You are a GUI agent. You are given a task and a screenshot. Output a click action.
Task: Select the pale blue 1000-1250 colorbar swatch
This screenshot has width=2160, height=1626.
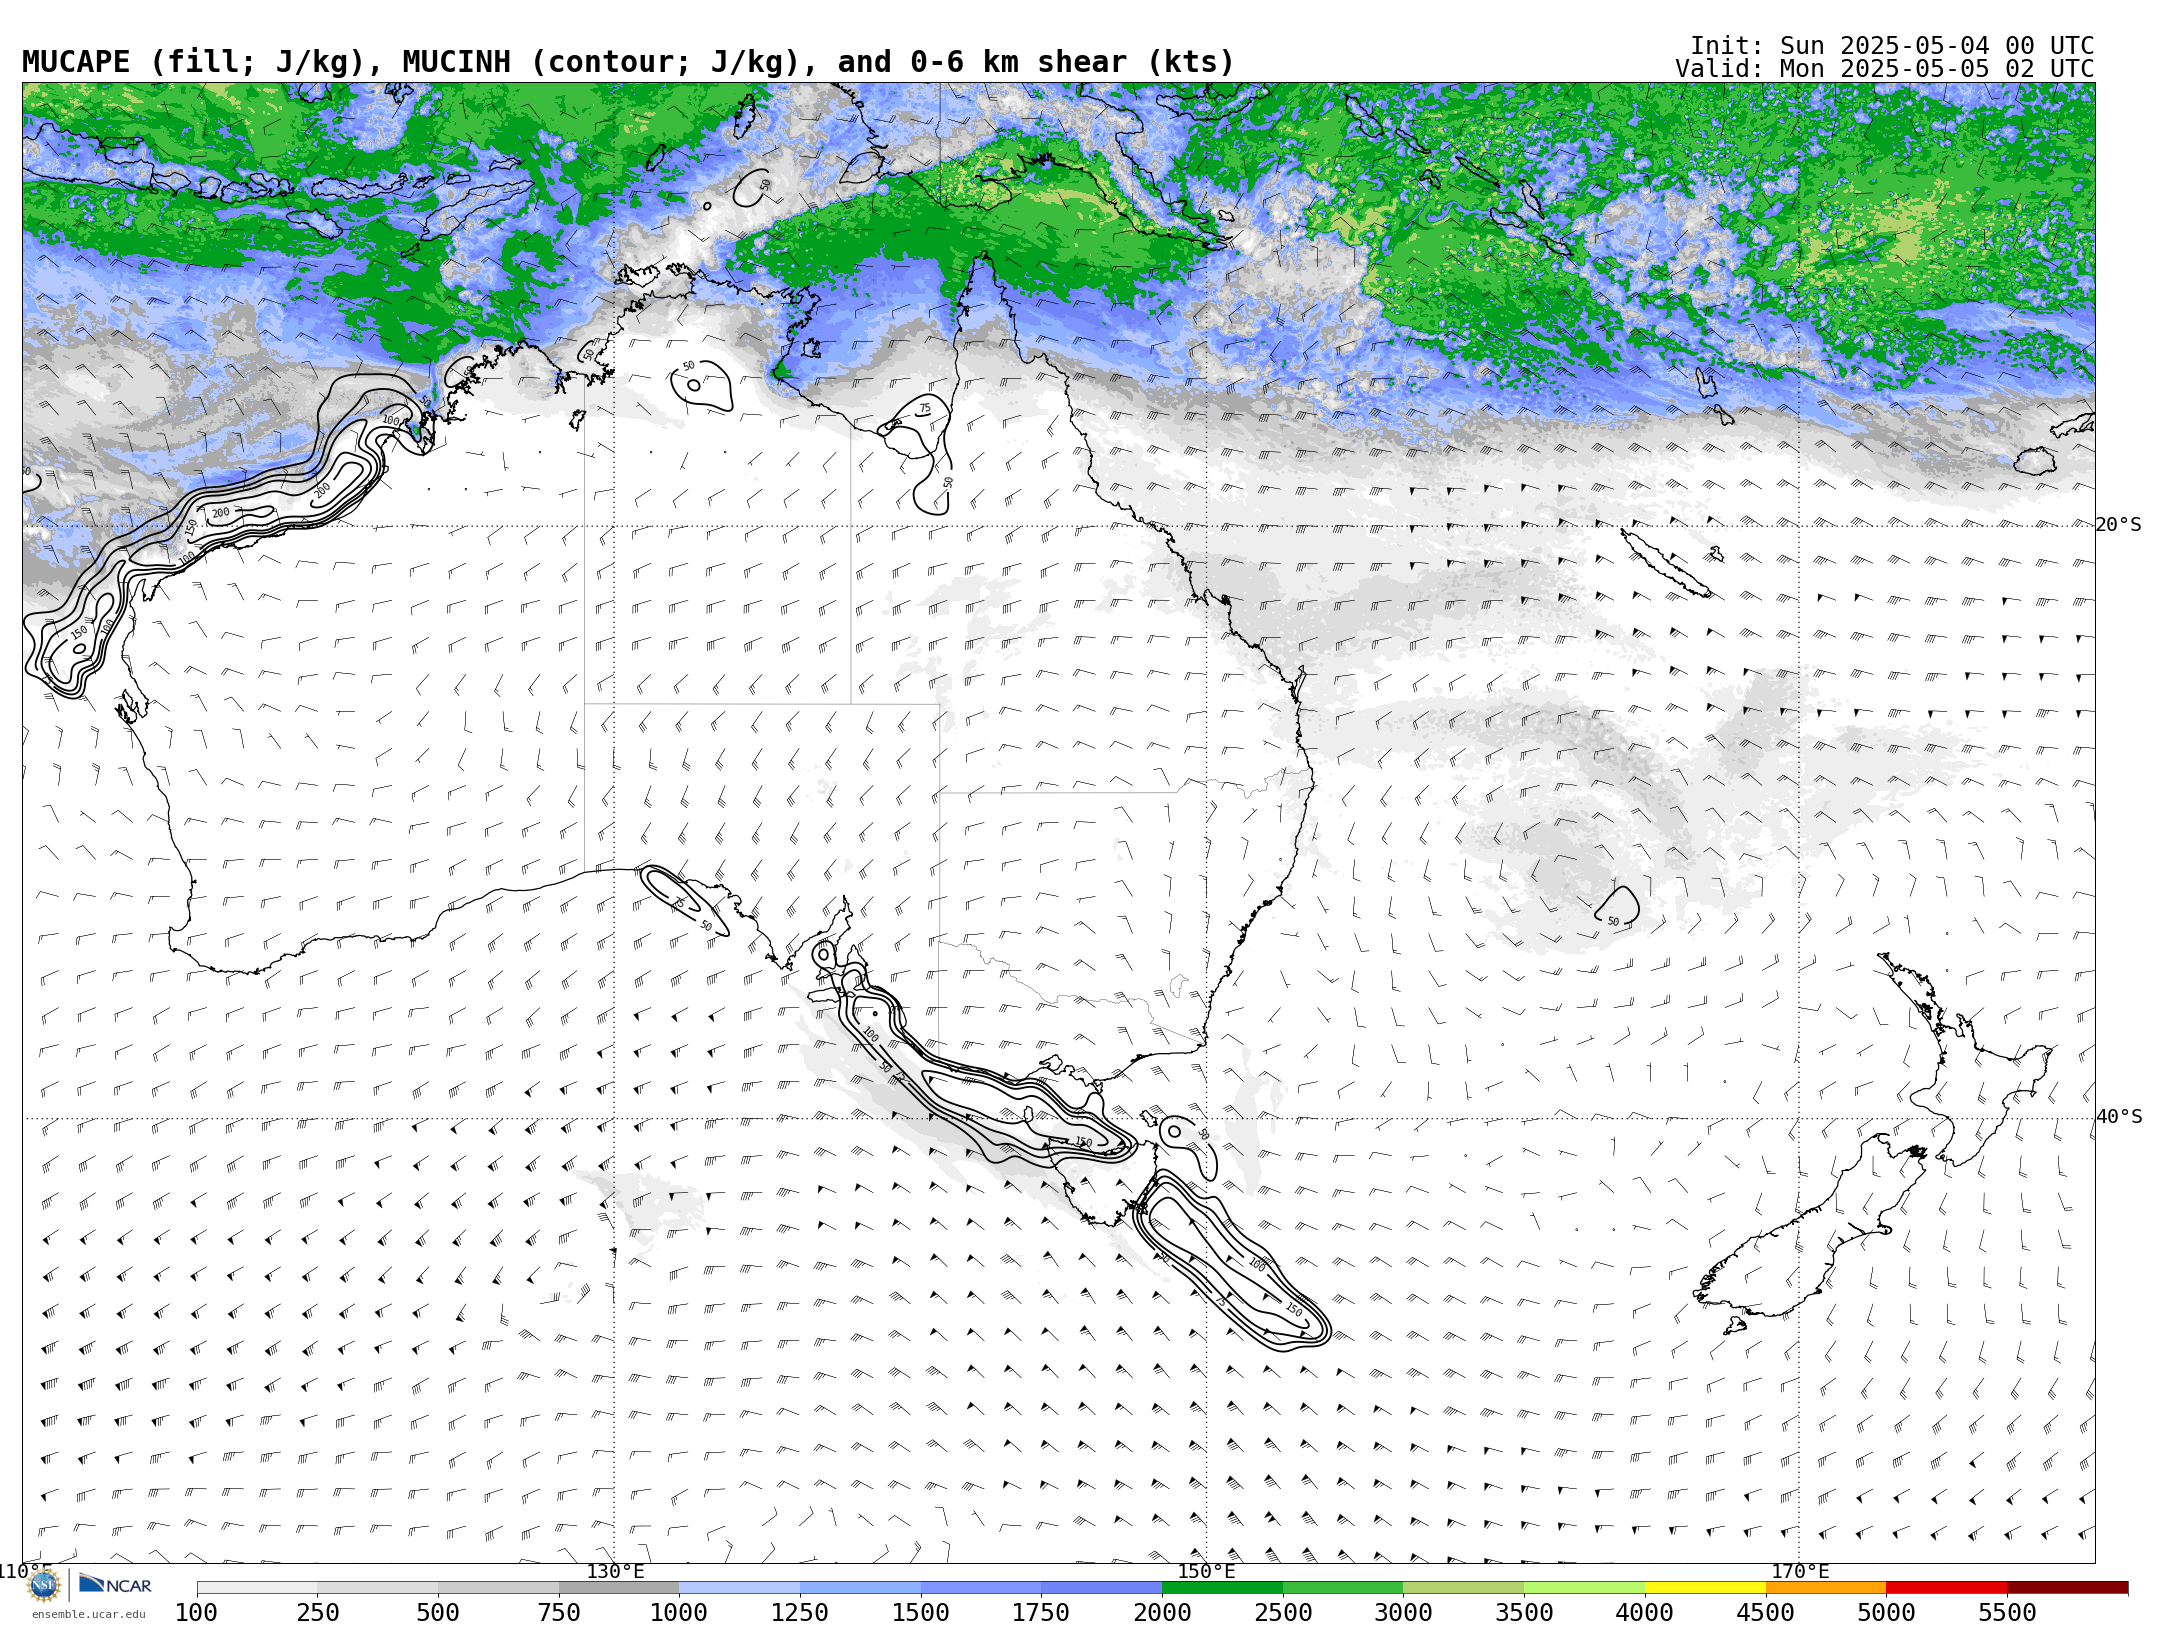click(739, 1587)
